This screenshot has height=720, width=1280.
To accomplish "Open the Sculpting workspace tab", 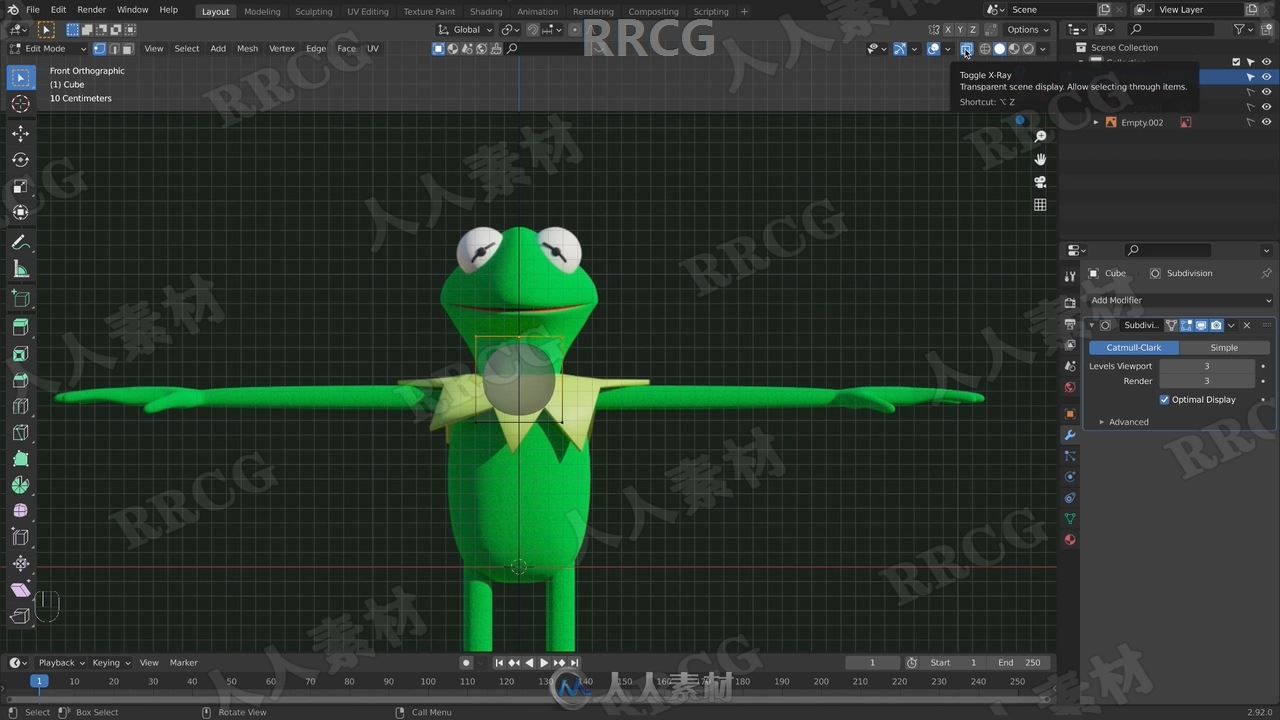I will coord(313,11).
